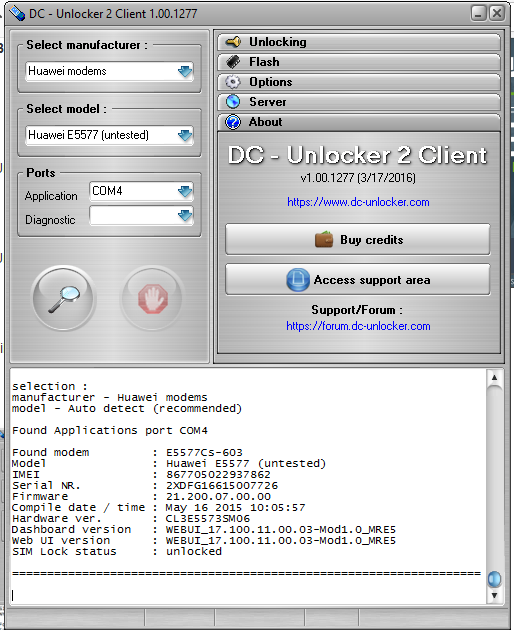514x630 pixels.
Task: Click the cursor line at the log bottom
Action: pyautogui.click(x=13, y=595)
